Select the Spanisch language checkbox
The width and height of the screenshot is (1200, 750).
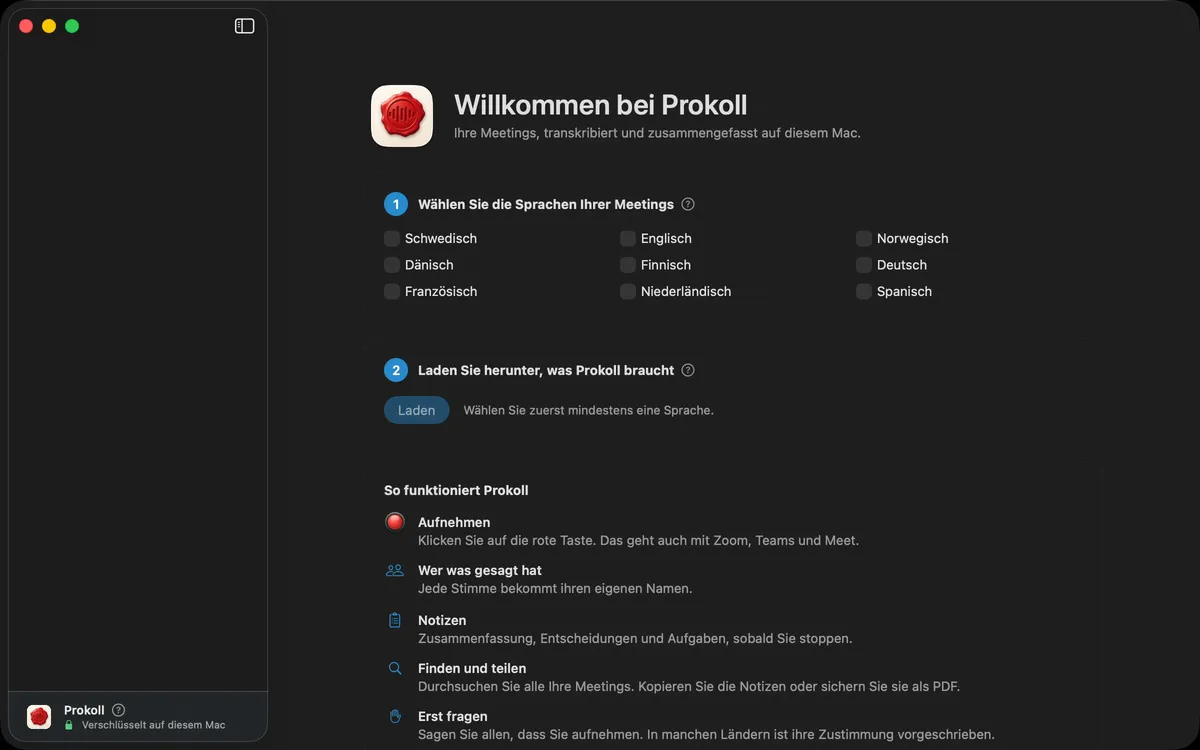[x=864, y=291]
